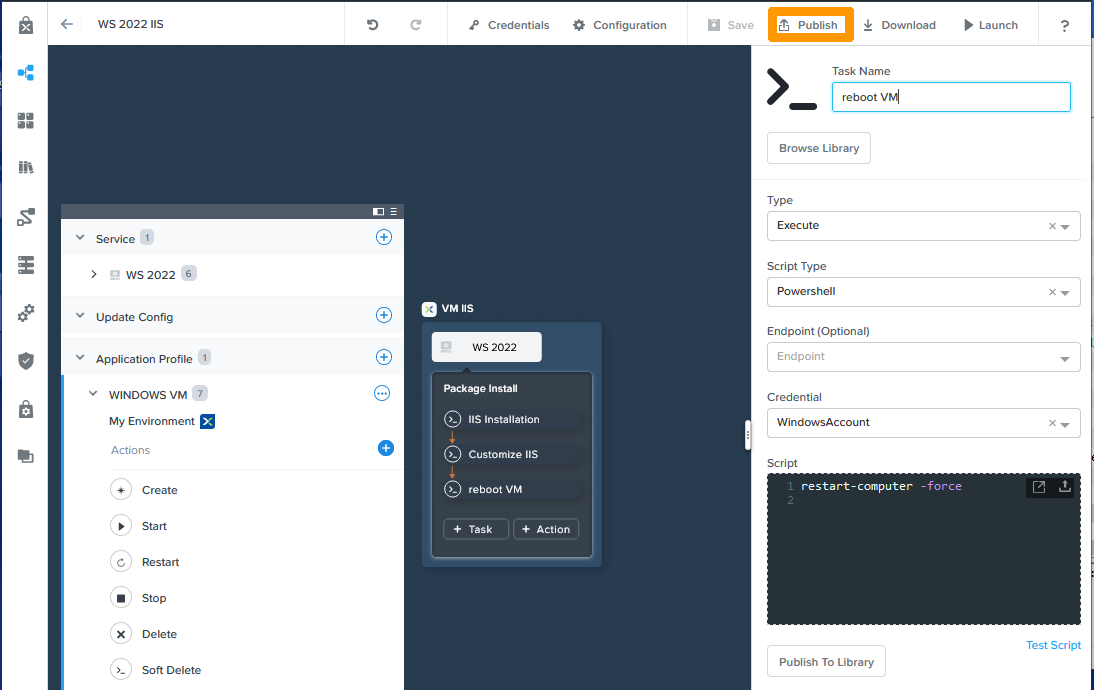1094x690 pixels.
Task: Click the Publish button
Action: pyautogui.click(x=810, y=25)
